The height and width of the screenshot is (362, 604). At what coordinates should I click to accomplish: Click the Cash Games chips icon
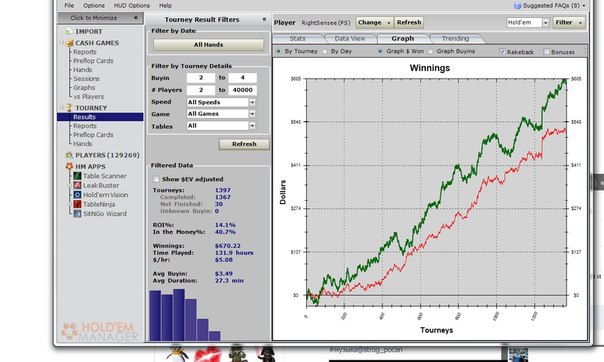70,43
